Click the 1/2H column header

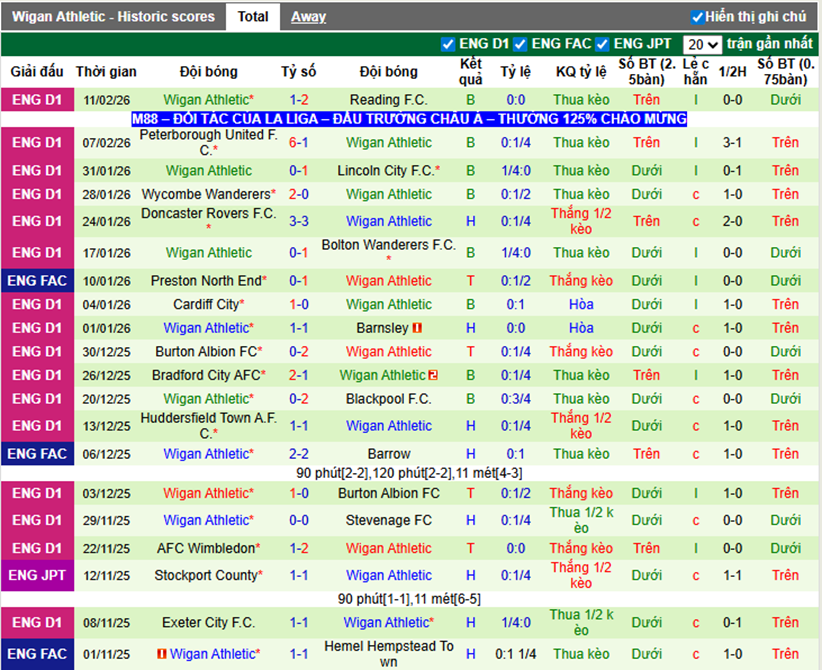coord(732,72)
